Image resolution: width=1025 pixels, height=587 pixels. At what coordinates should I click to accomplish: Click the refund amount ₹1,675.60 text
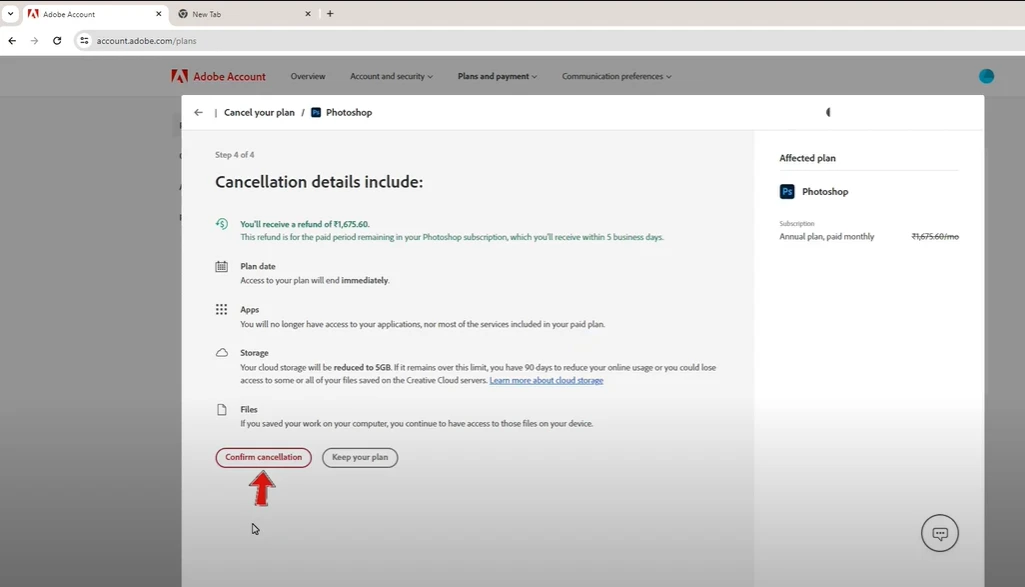coord(351,224)
